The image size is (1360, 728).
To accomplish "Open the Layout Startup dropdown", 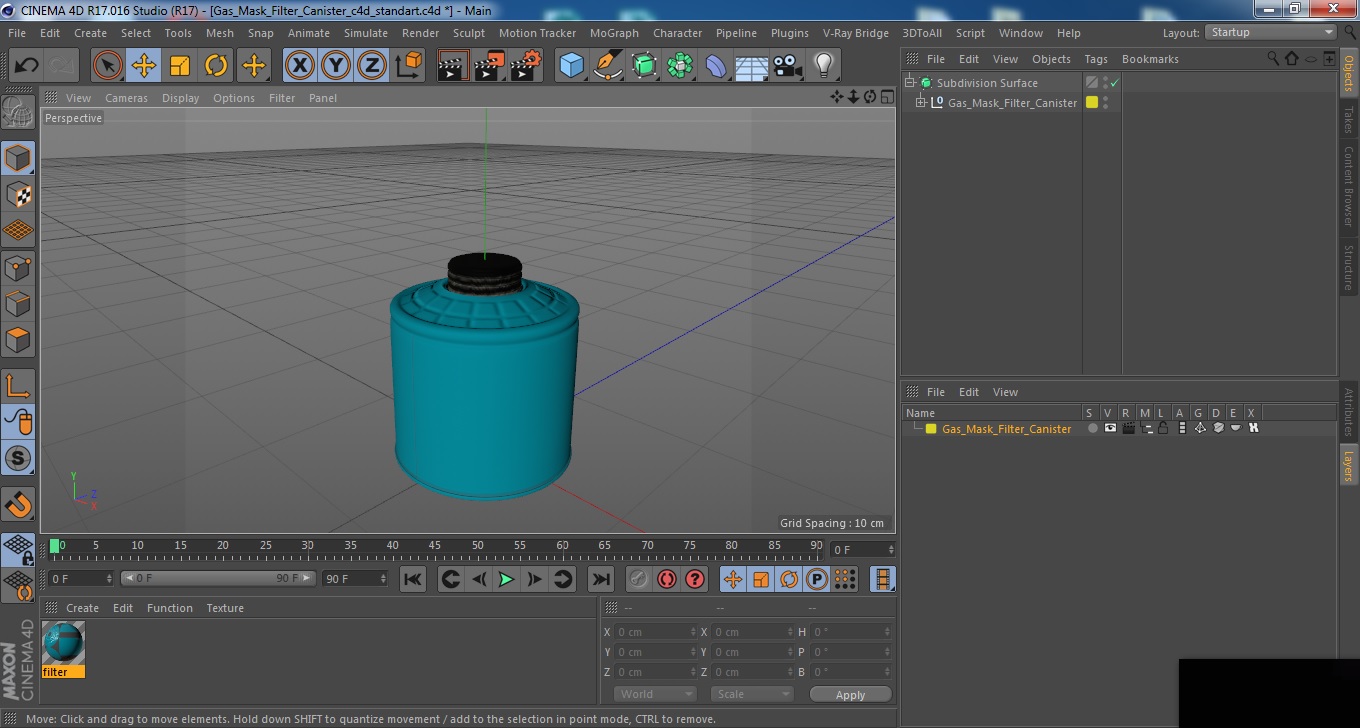I will 1271,33.
